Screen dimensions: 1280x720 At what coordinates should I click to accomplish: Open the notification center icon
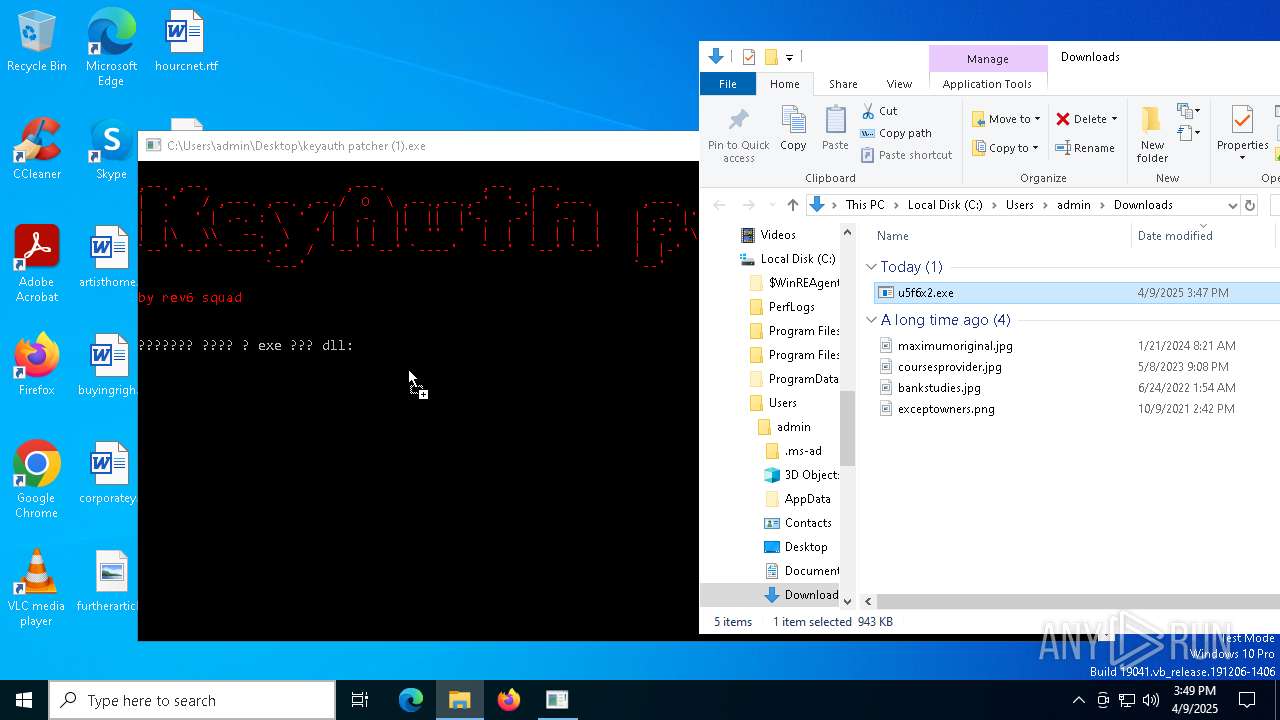(x=1247, y=700)
